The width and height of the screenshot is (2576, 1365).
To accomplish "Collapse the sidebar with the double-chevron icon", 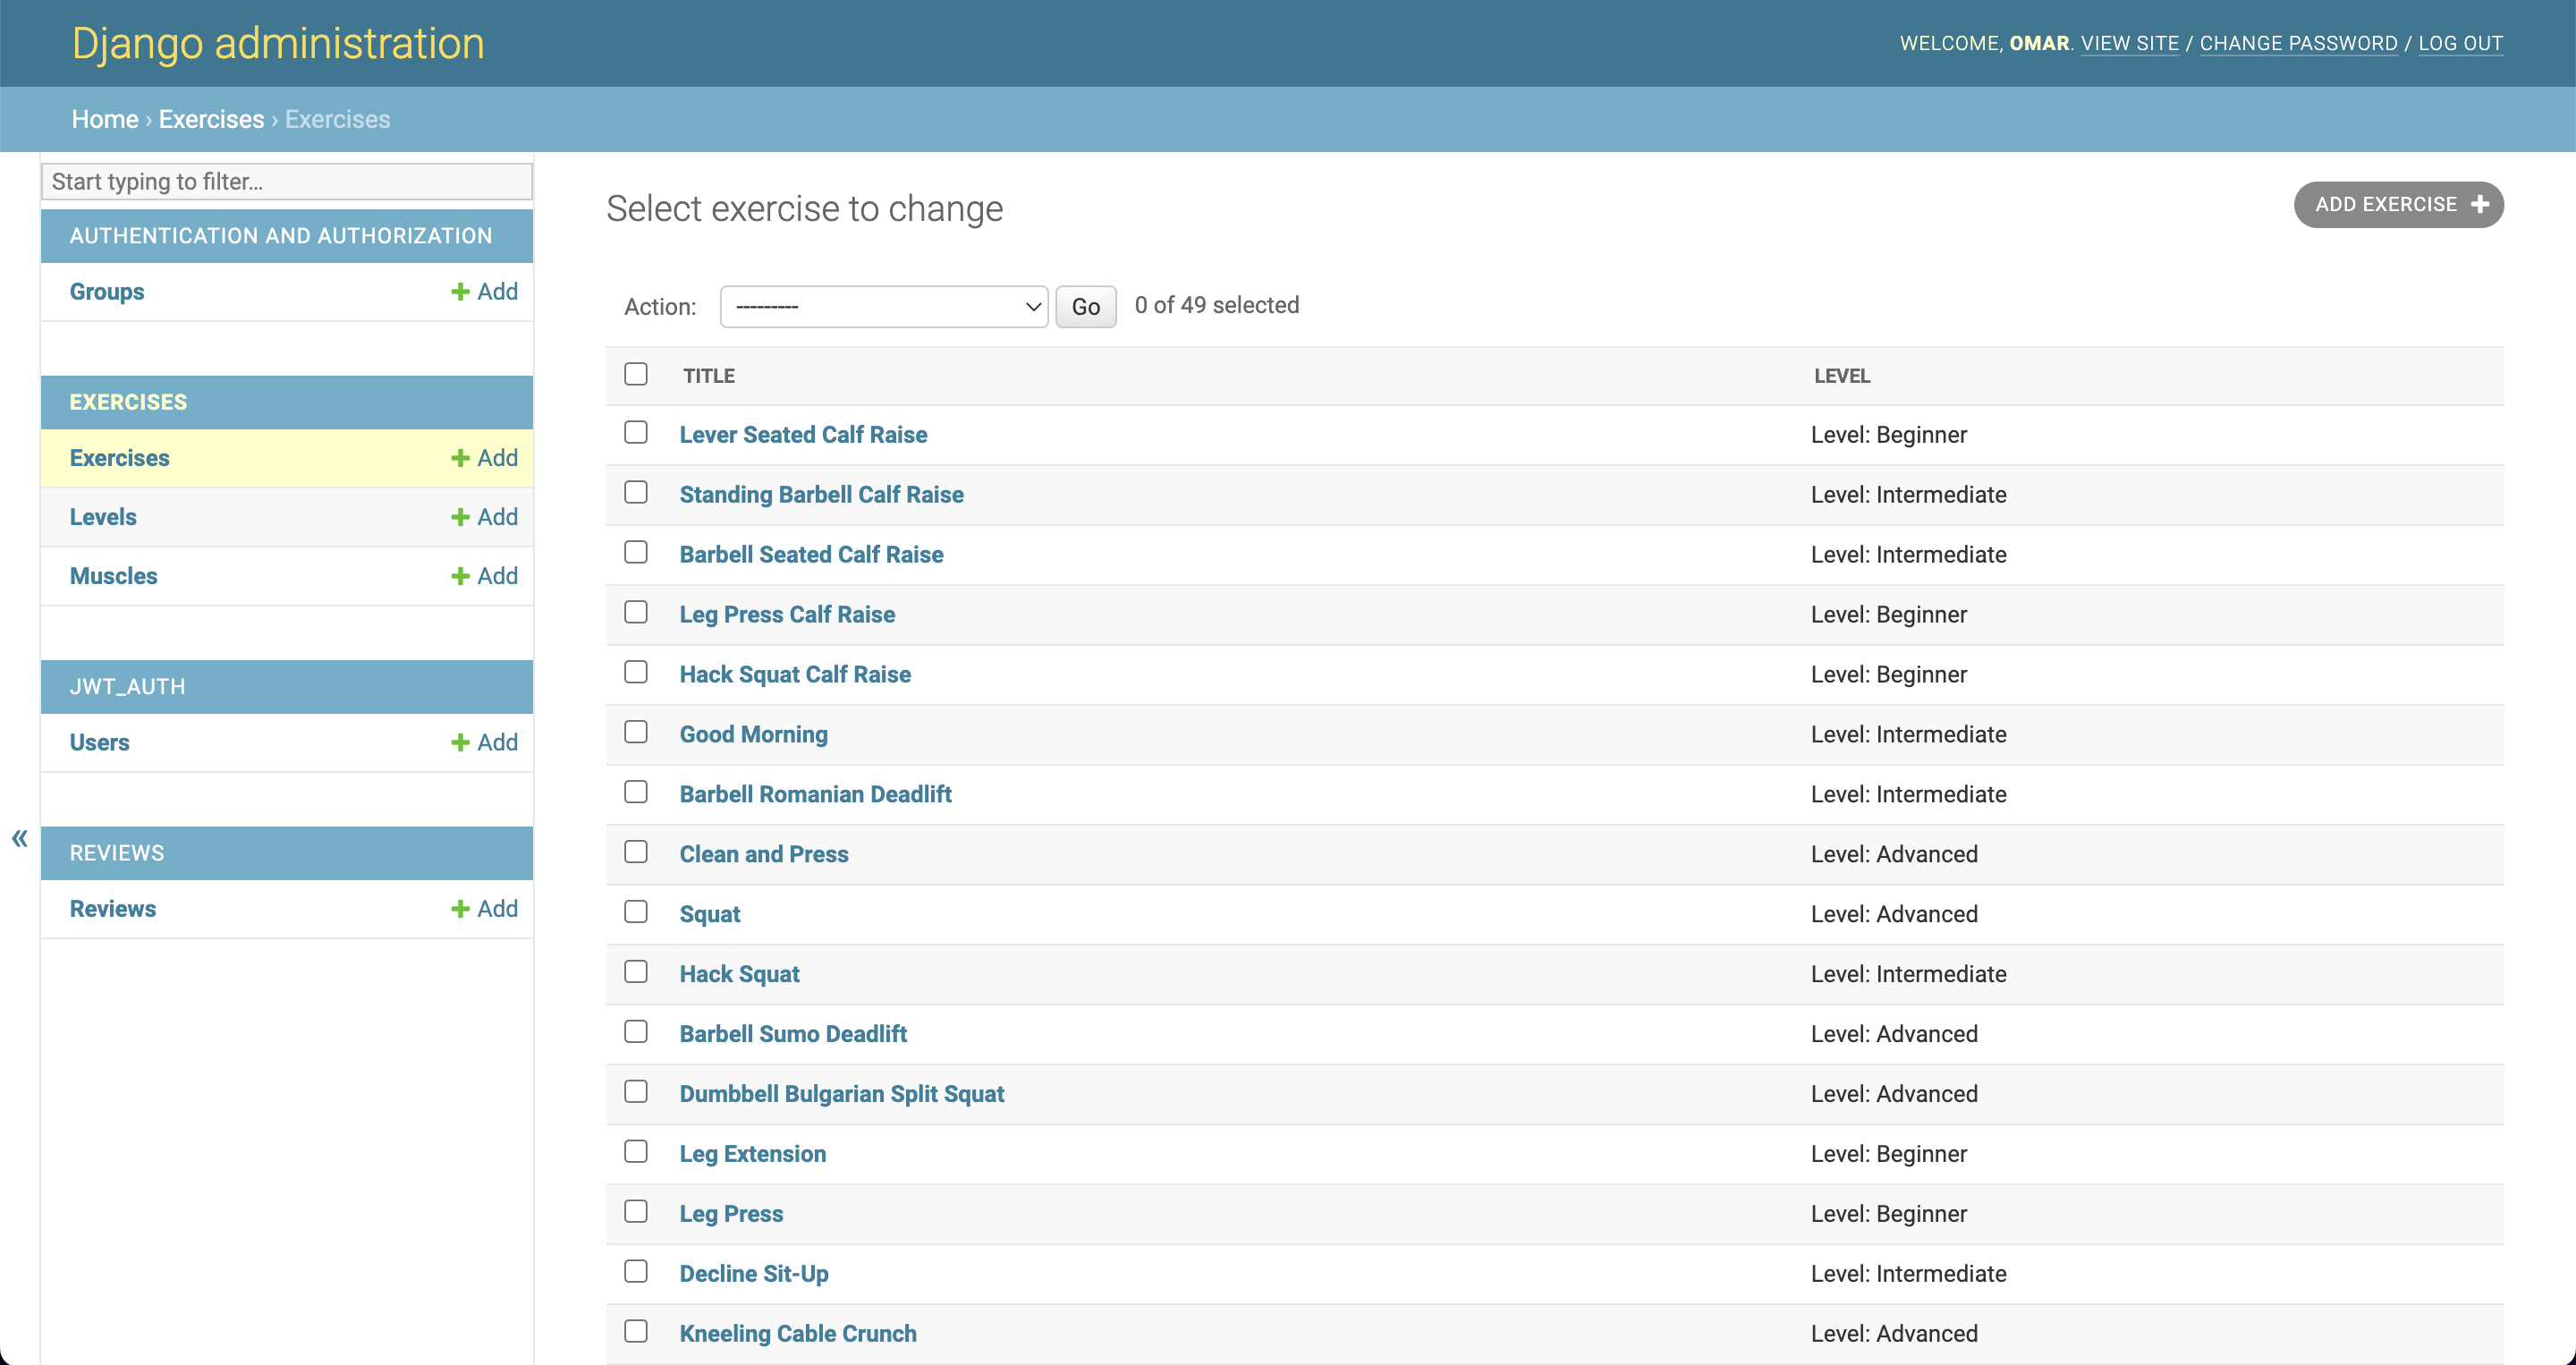I will click(x=18, y=838).
